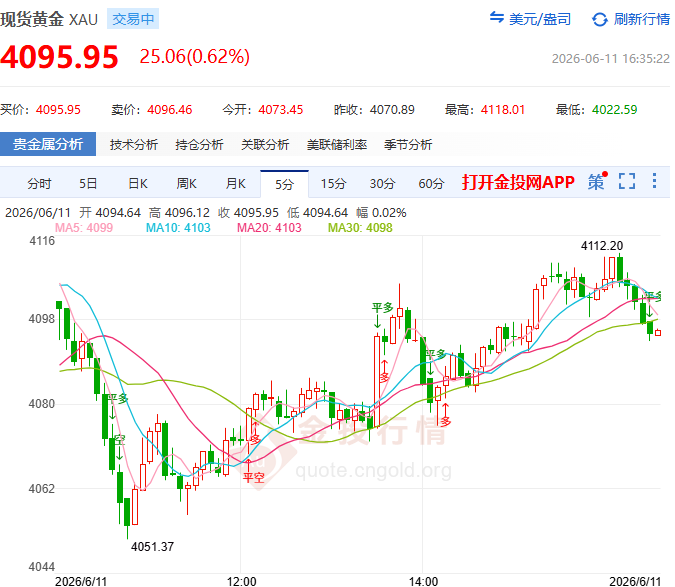Image resolution: width=675 pixels, height=587 pixels.
Task: Click the 现货黄金 XAU title
Action: click(49, 19)
